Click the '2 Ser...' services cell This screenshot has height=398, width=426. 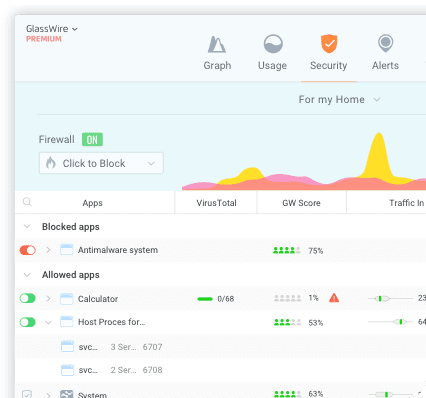123,370
